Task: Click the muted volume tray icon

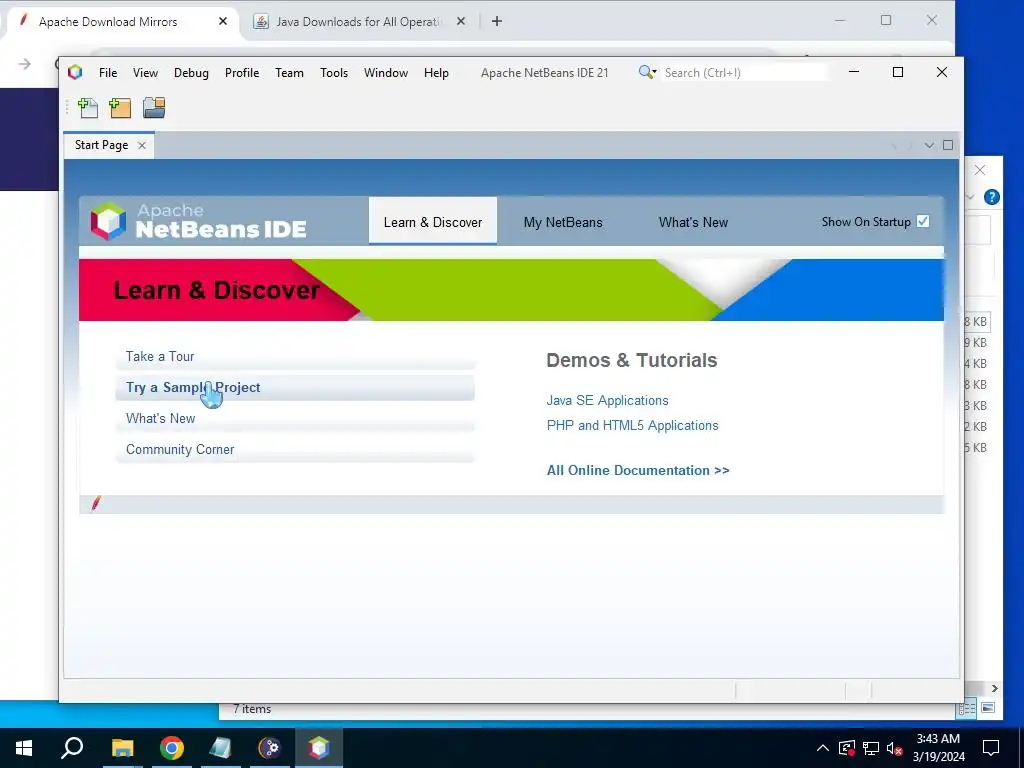Action: pyautogui.click(x=895, y=748)
